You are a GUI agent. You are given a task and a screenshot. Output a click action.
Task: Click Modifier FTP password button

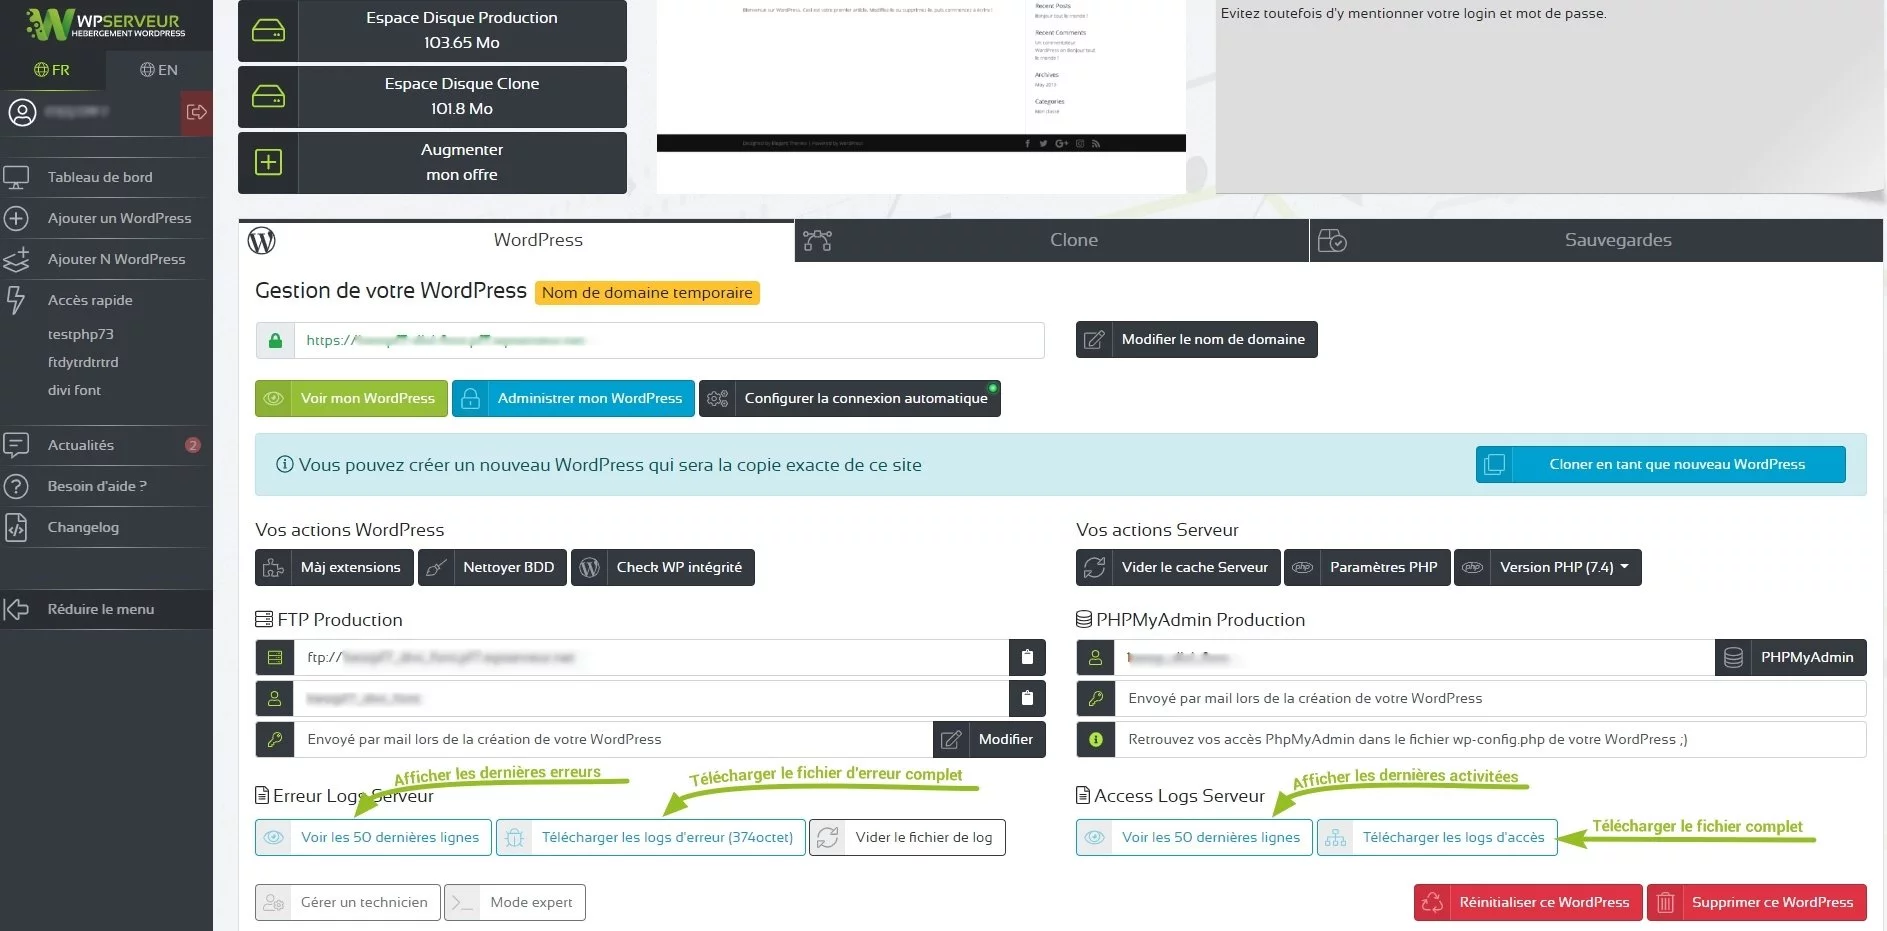989,739
